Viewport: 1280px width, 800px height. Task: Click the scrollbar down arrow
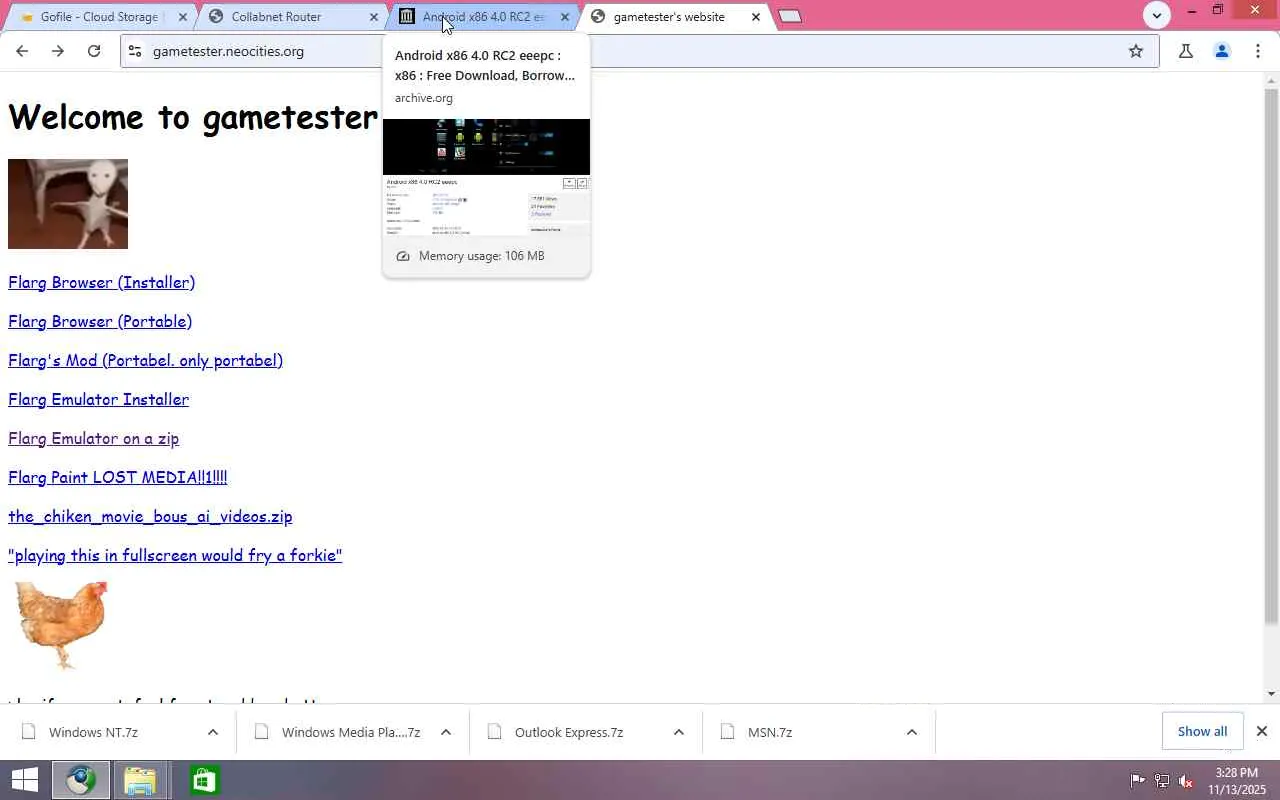[1271, 694]
